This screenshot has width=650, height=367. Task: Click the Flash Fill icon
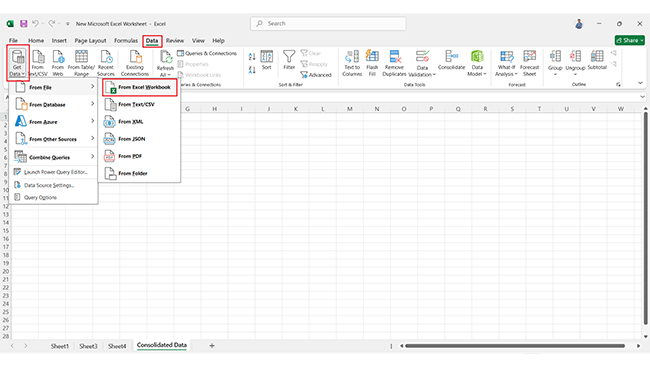tap(372, 63)
